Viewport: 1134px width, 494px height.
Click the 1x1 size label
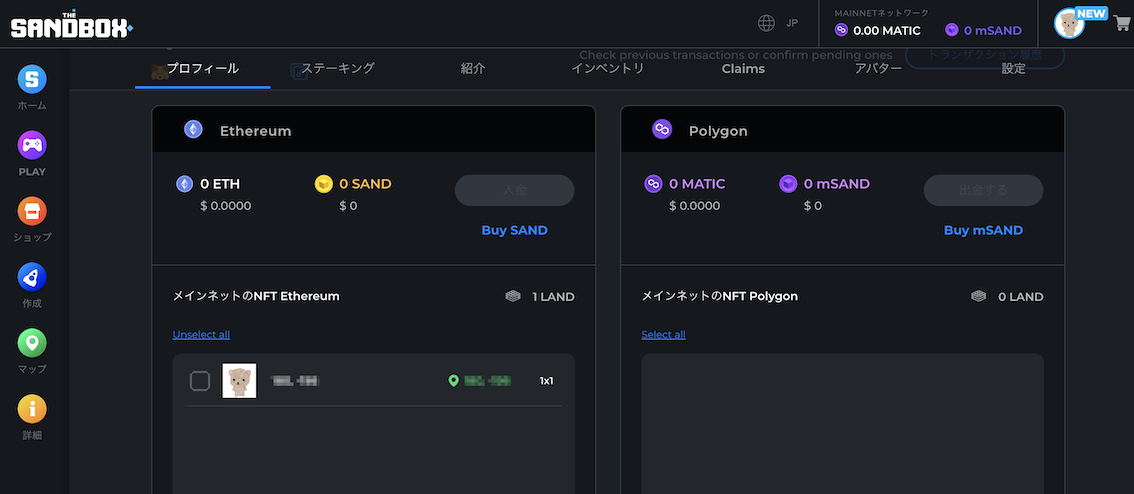(547, 380)
